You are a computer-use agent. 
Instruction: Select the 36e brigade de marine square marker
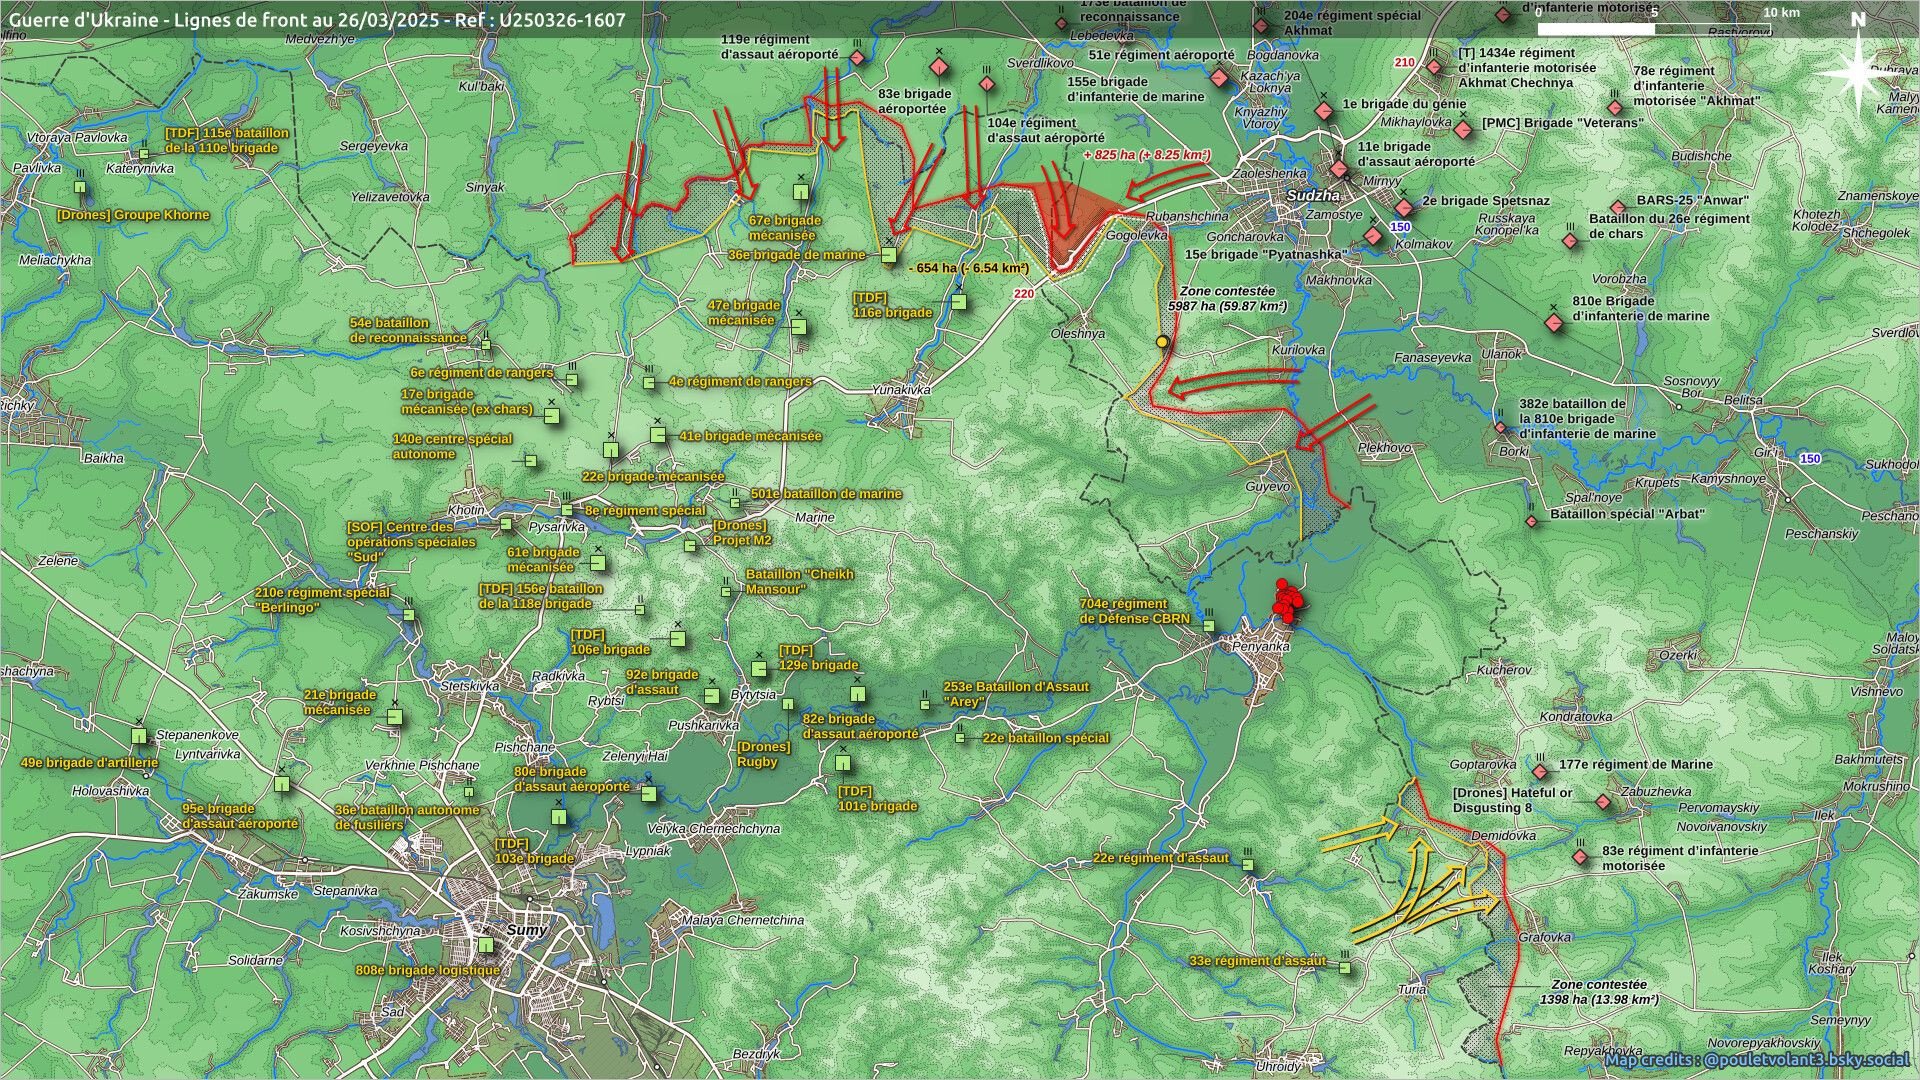coord(888,256)
